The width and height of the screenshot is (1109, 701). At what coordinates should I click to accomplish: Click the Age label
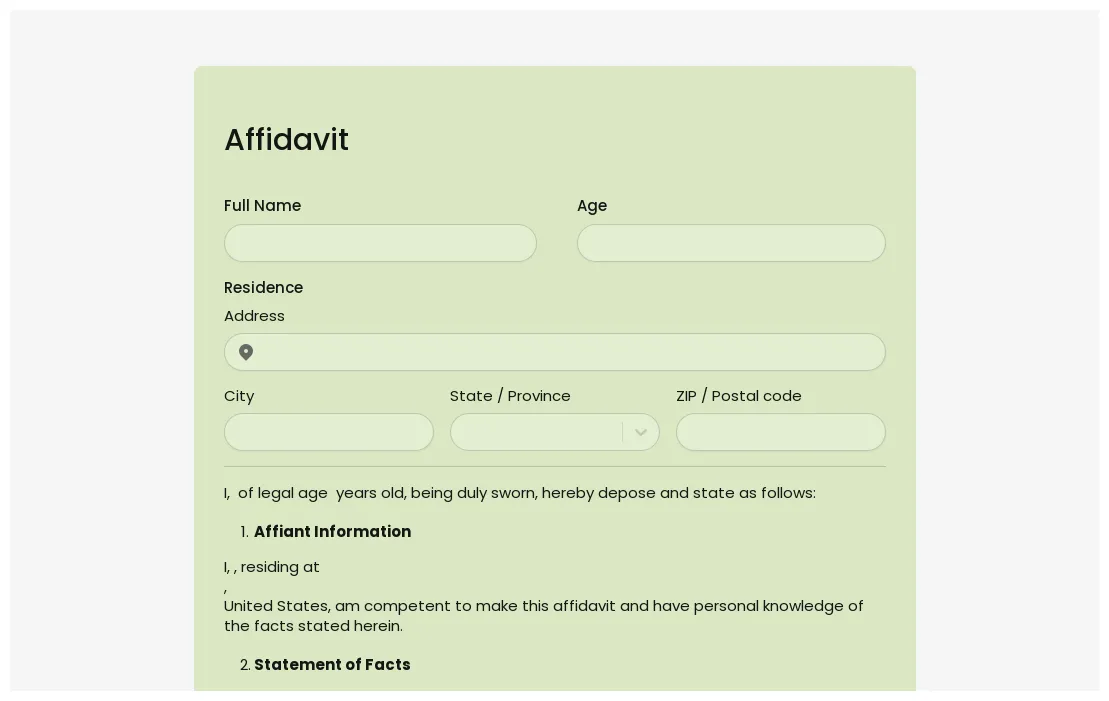592,206
